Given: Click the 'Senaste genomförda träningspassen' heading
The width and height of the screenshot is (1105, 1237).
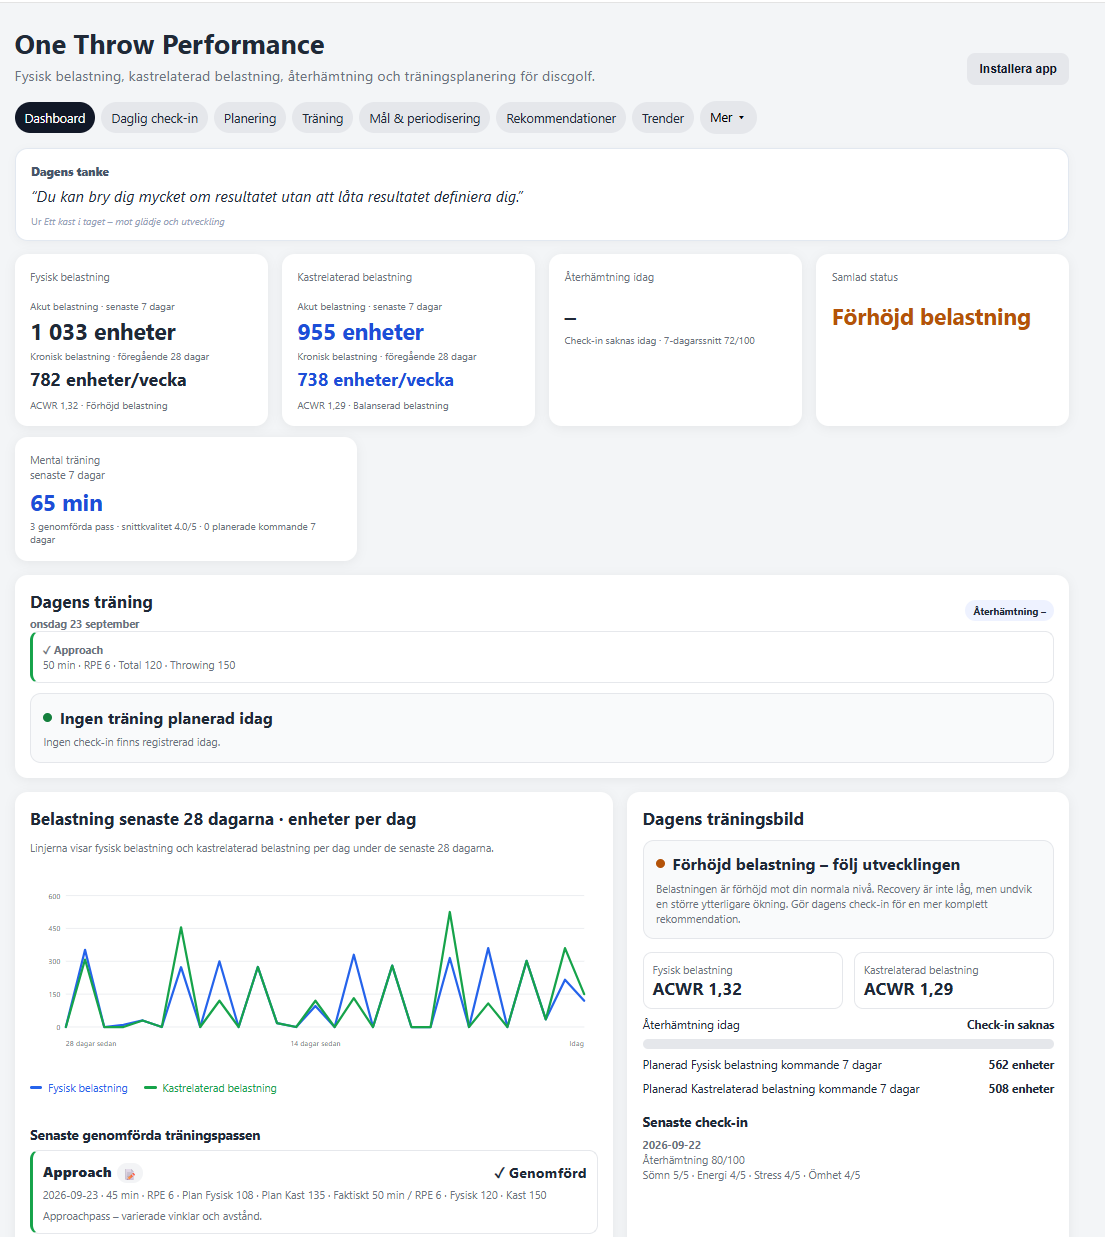Looking at the screenshot, I should (x=145, y=1135).
